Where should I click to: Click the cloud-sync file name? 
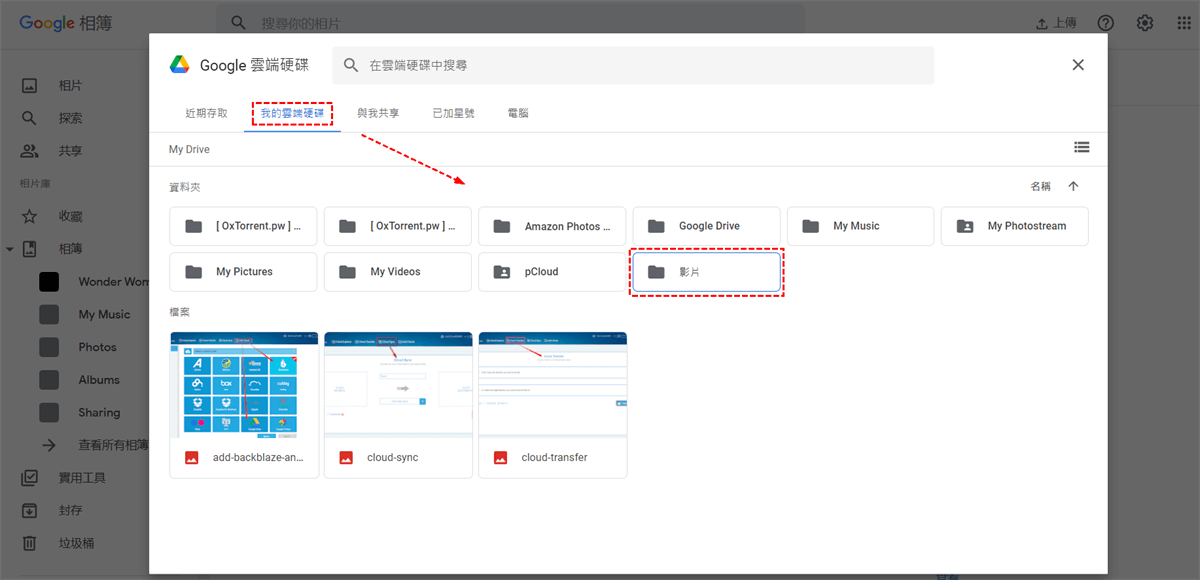(x=393, y=457)
